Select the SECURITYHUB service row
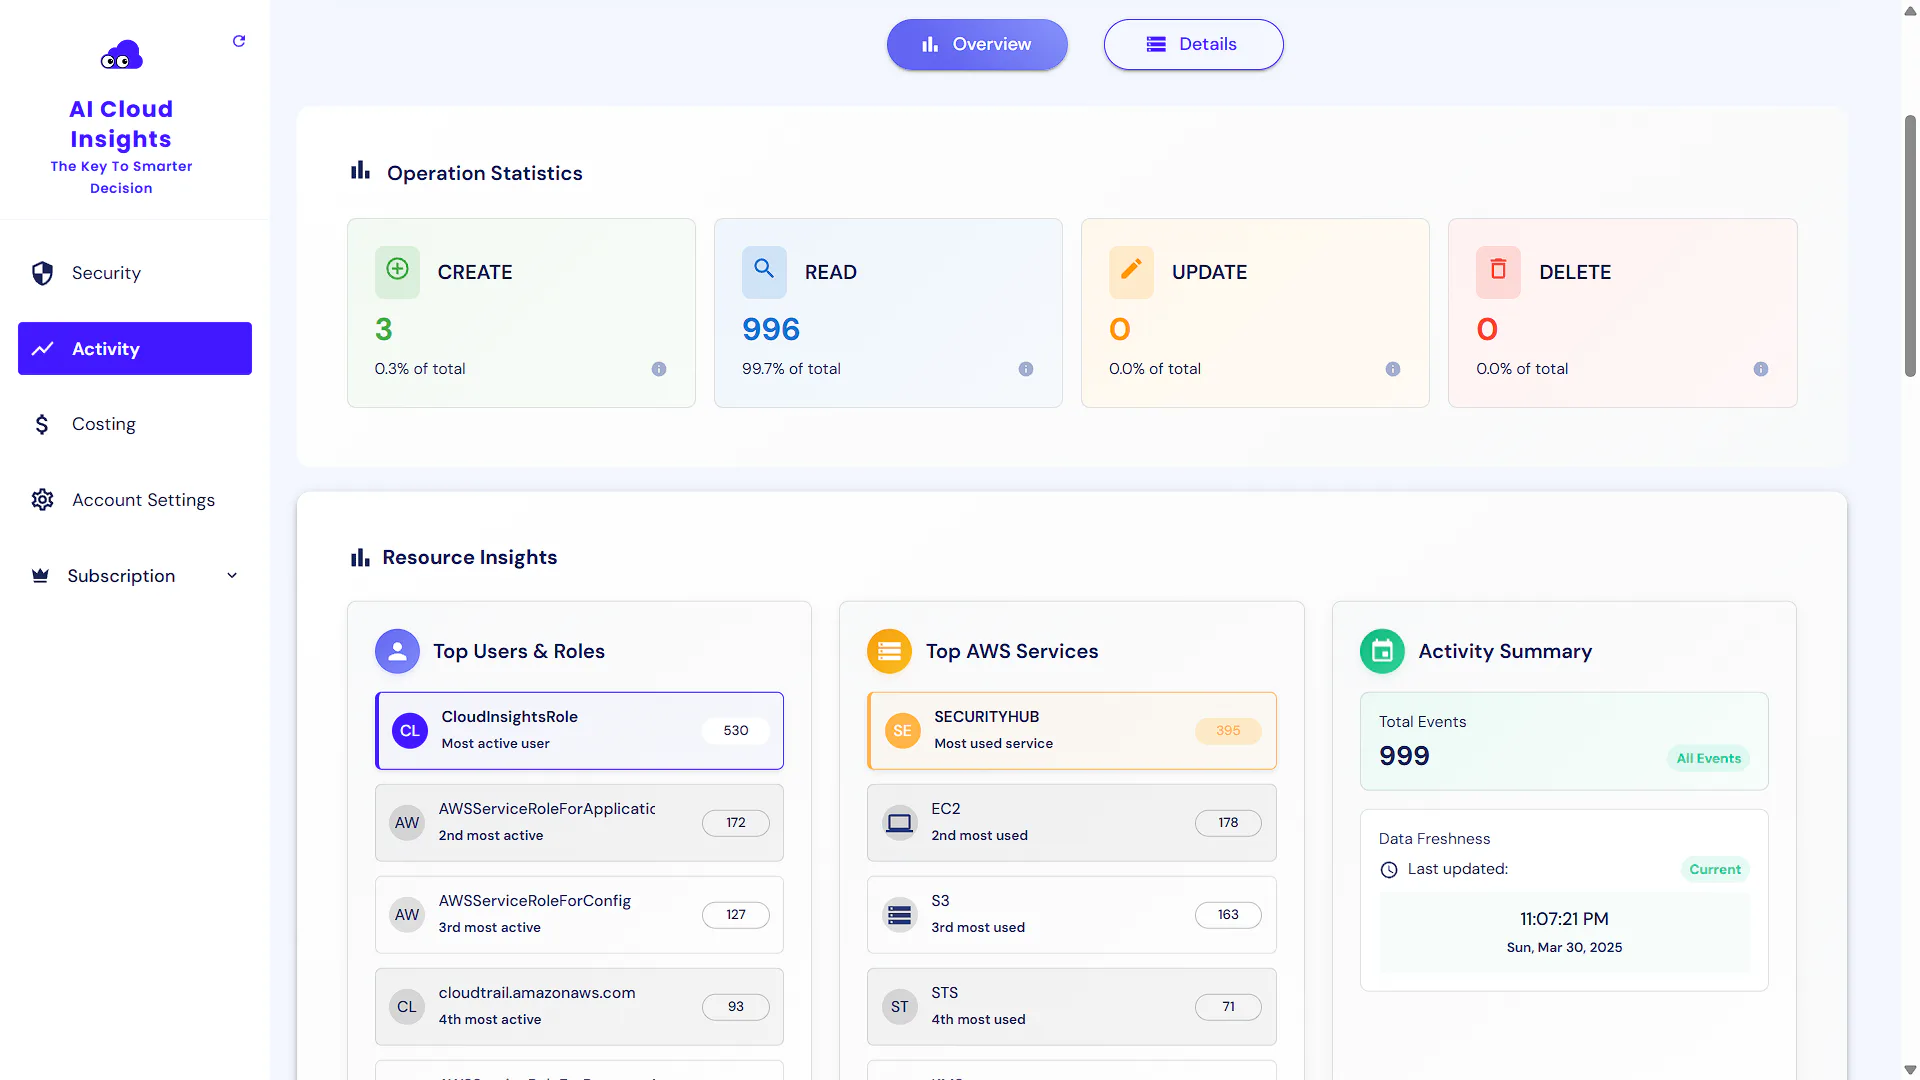1920x1080 pixels. pyautogui.click(x=1072, y=731)
